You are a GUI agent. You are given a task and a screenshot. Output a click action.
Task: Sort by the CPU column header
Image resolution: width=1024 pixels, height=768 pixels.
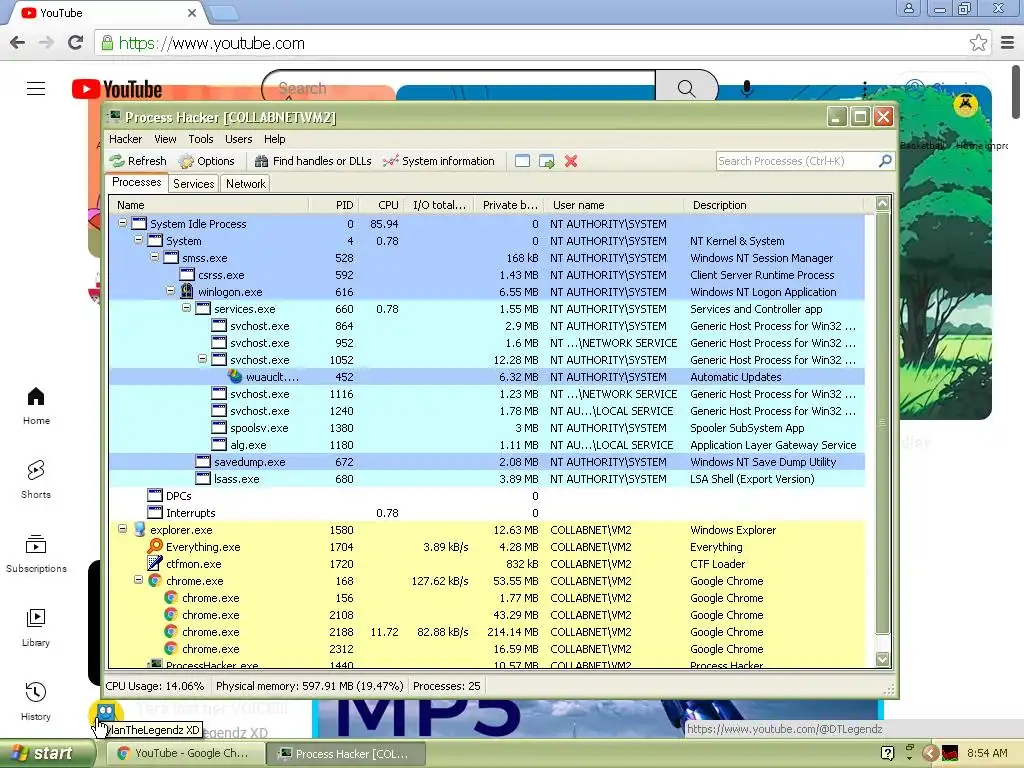point(381,205)
